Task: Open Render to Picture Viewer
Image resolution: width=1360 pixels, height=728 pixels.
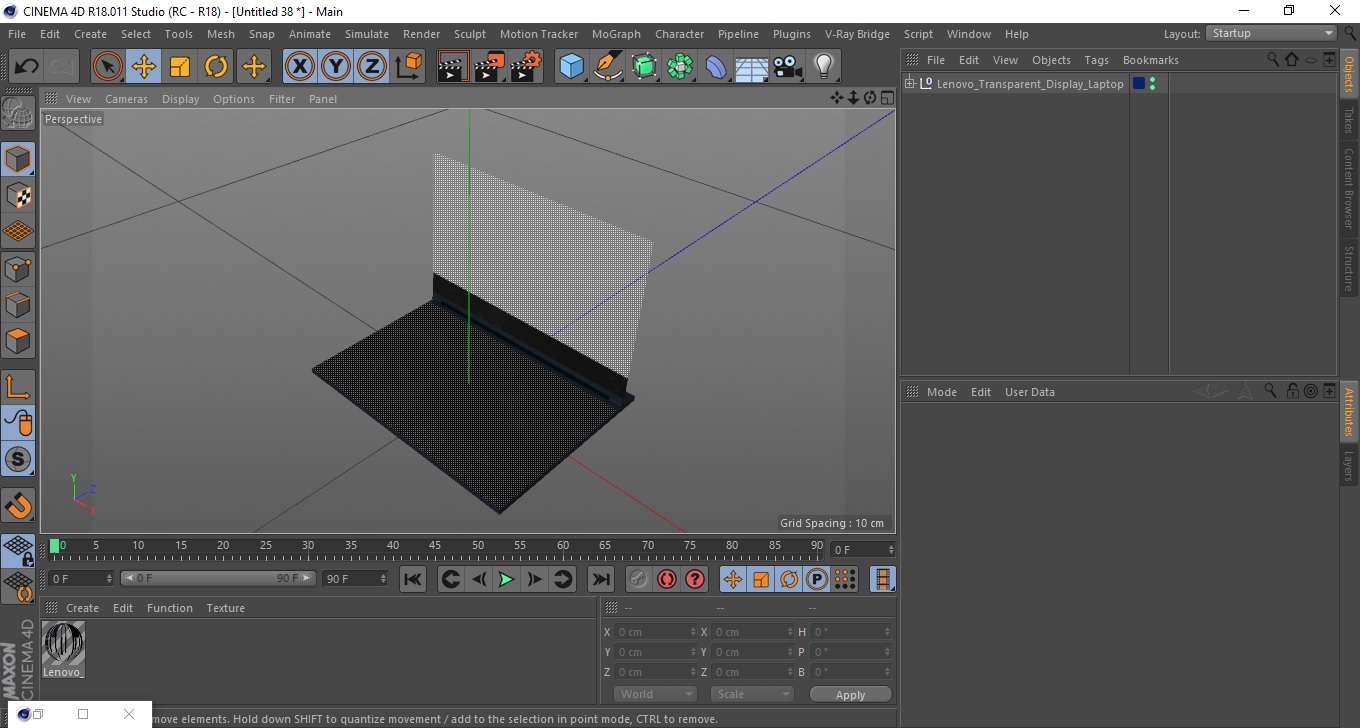Action: pyautogui.click(x=490, y=67)
